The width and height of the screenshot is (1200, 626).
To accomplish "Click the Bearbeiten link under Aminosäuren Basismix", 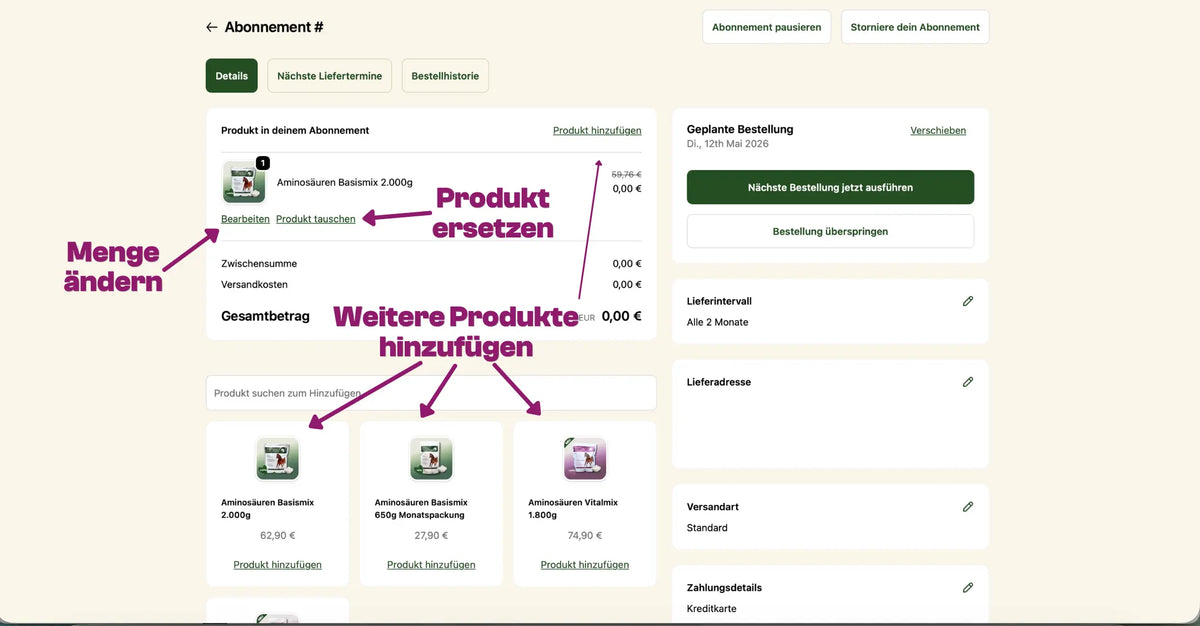I will tap(245, 219).
